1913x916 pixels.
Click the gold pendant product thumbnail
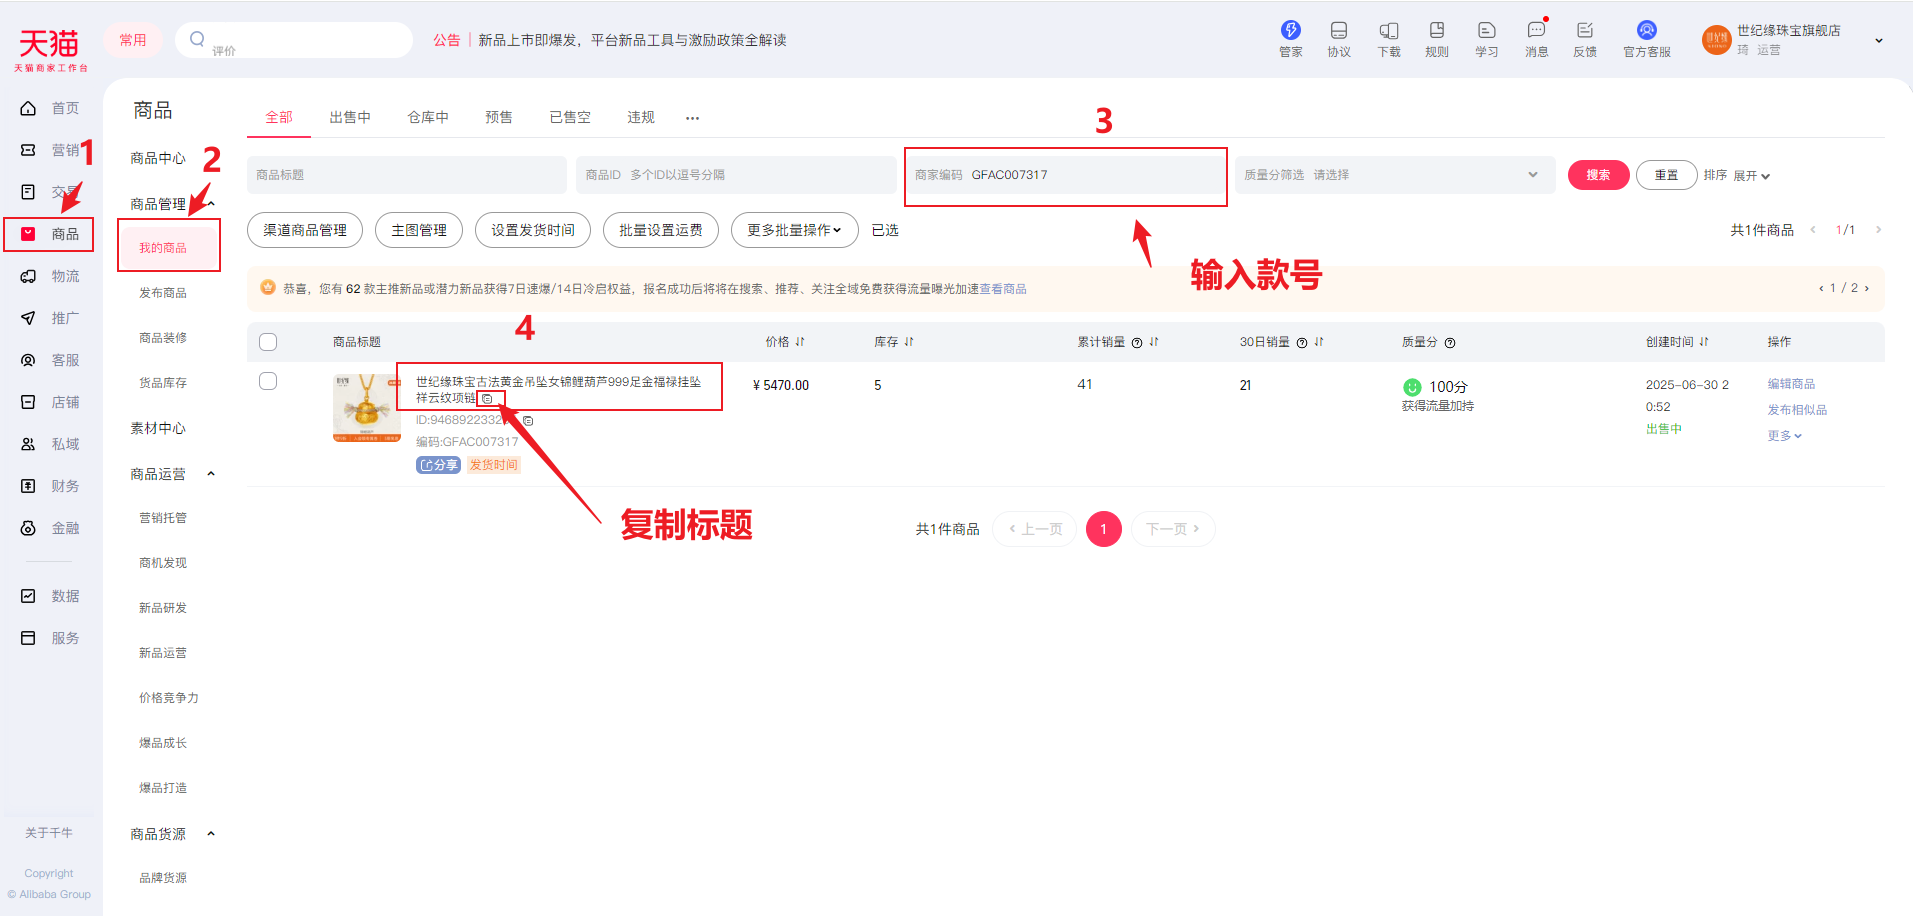(x=366, y=408)
